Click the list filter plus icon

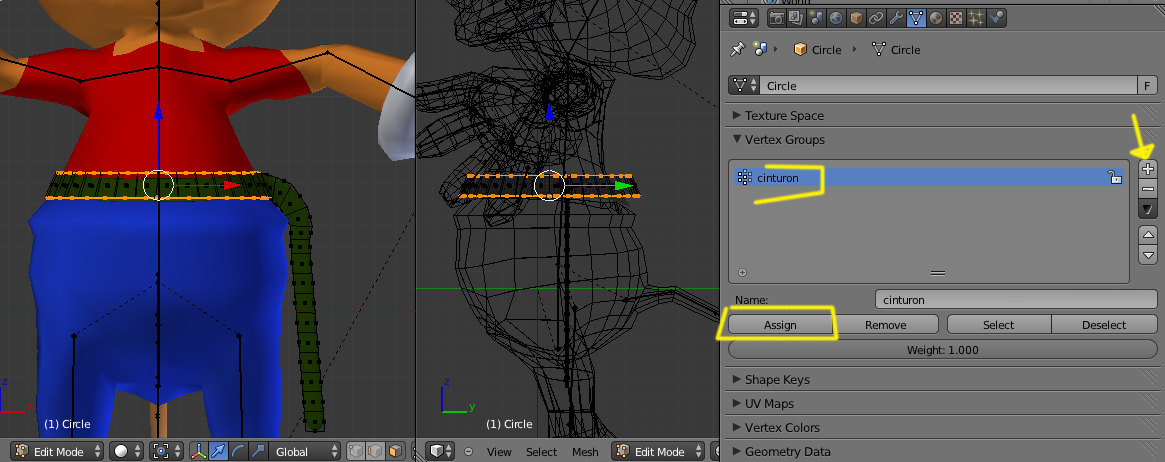tap(742, 273)
